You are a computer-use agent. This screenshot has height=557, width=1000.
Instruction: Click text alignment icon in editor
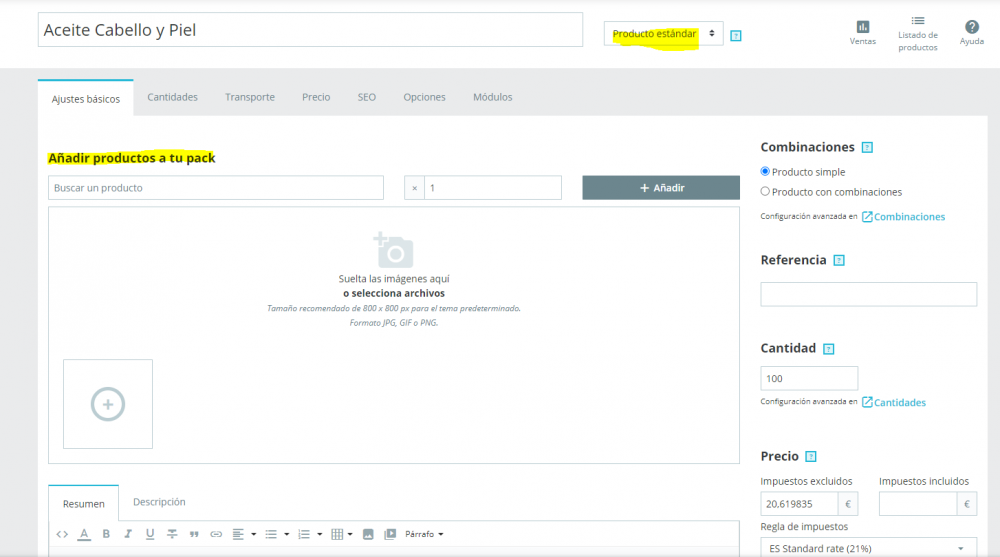pos(238,534)
